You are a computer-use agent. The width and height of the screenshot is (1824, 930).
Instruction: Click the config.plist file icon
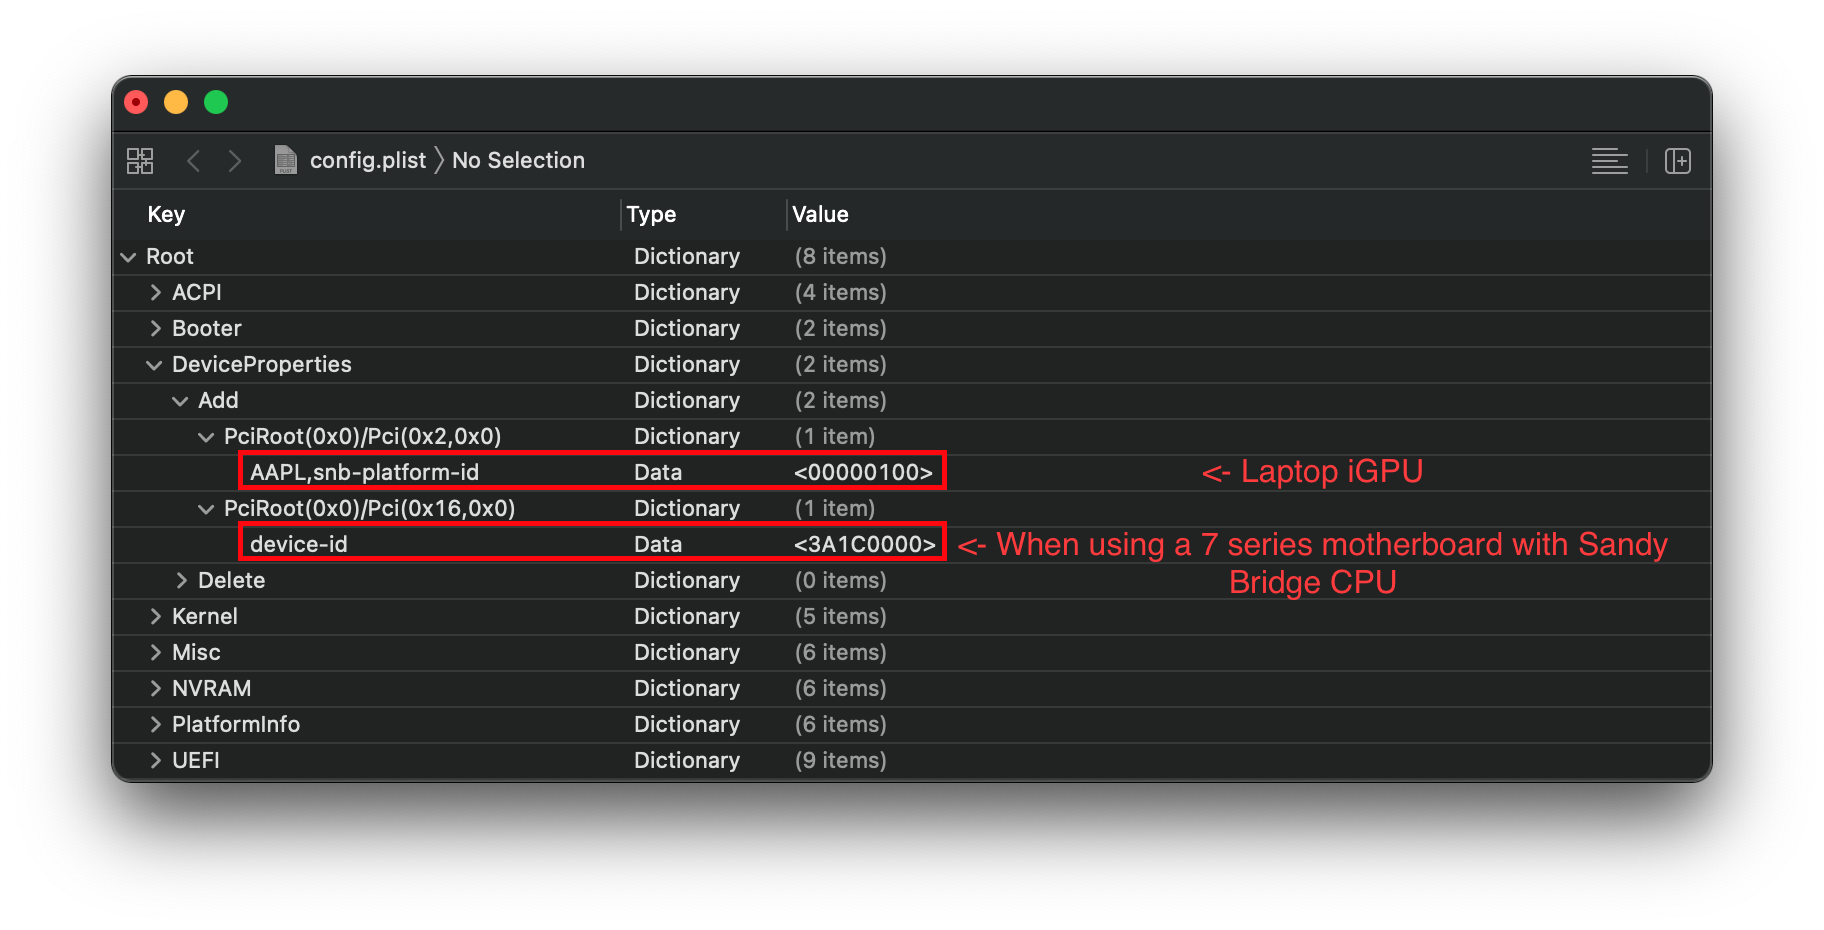click(x=286, y=160)
